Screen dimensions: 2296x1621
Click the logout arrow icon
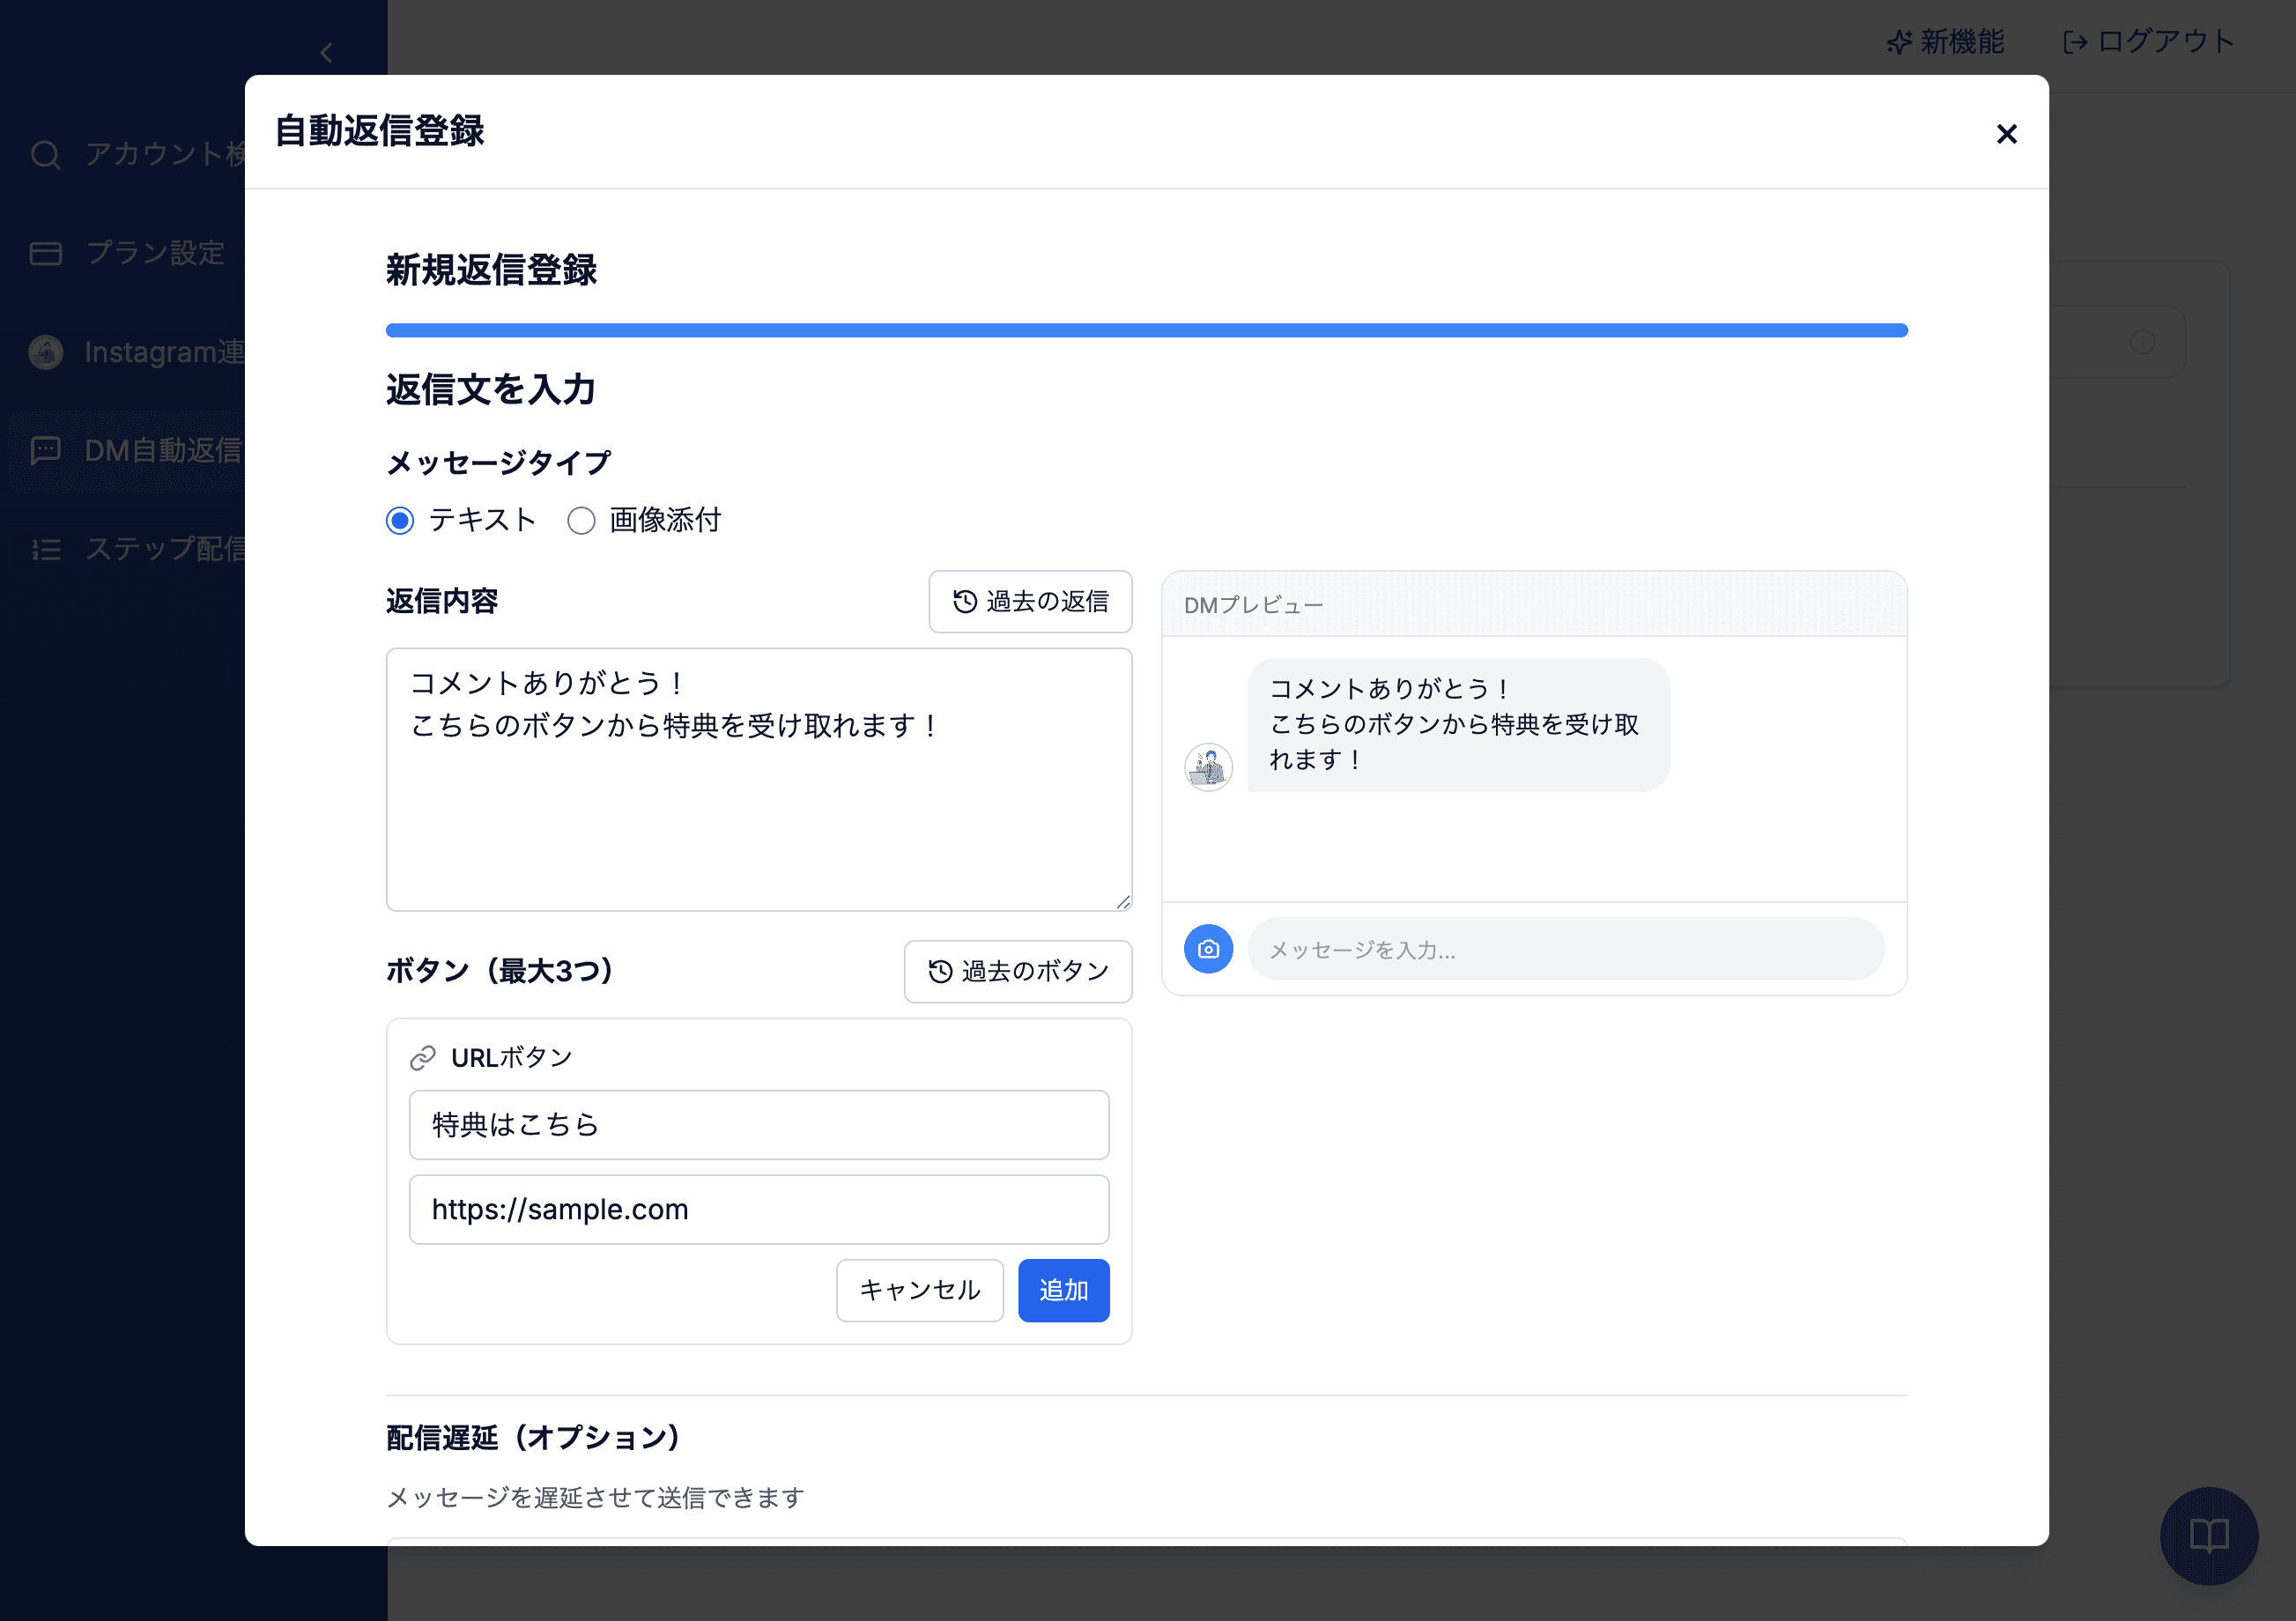click(2076, 42)
